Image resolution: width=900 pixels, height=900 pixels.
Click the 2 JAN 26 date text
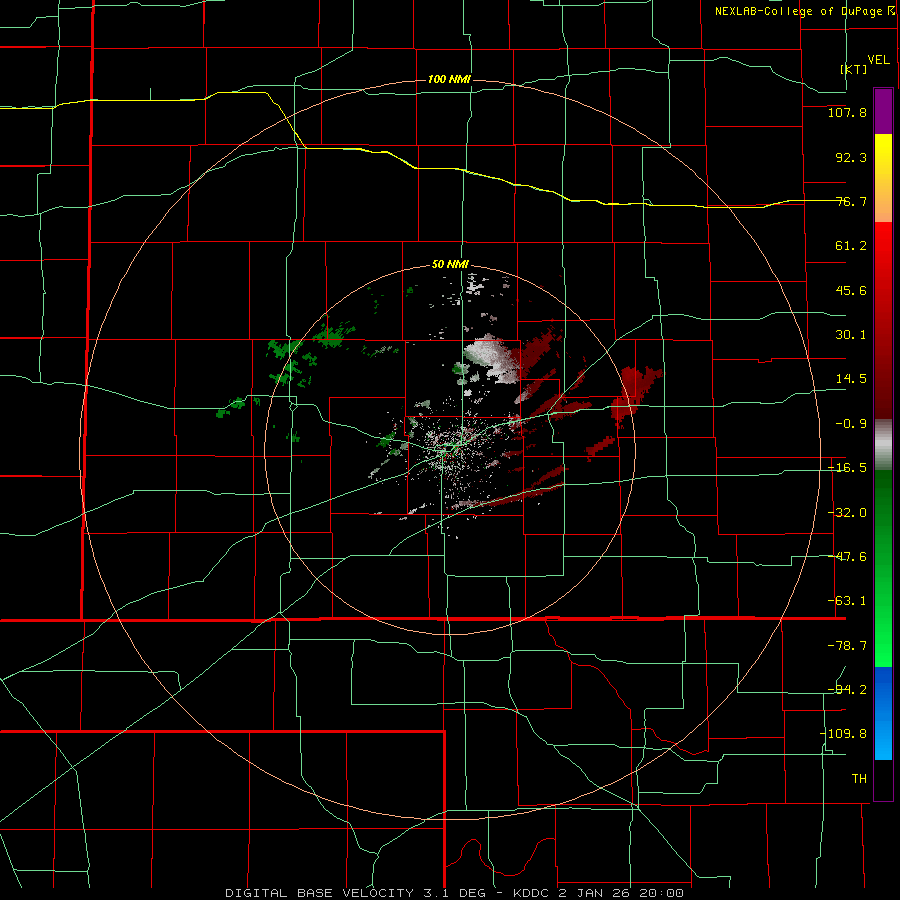pos(594,893)
